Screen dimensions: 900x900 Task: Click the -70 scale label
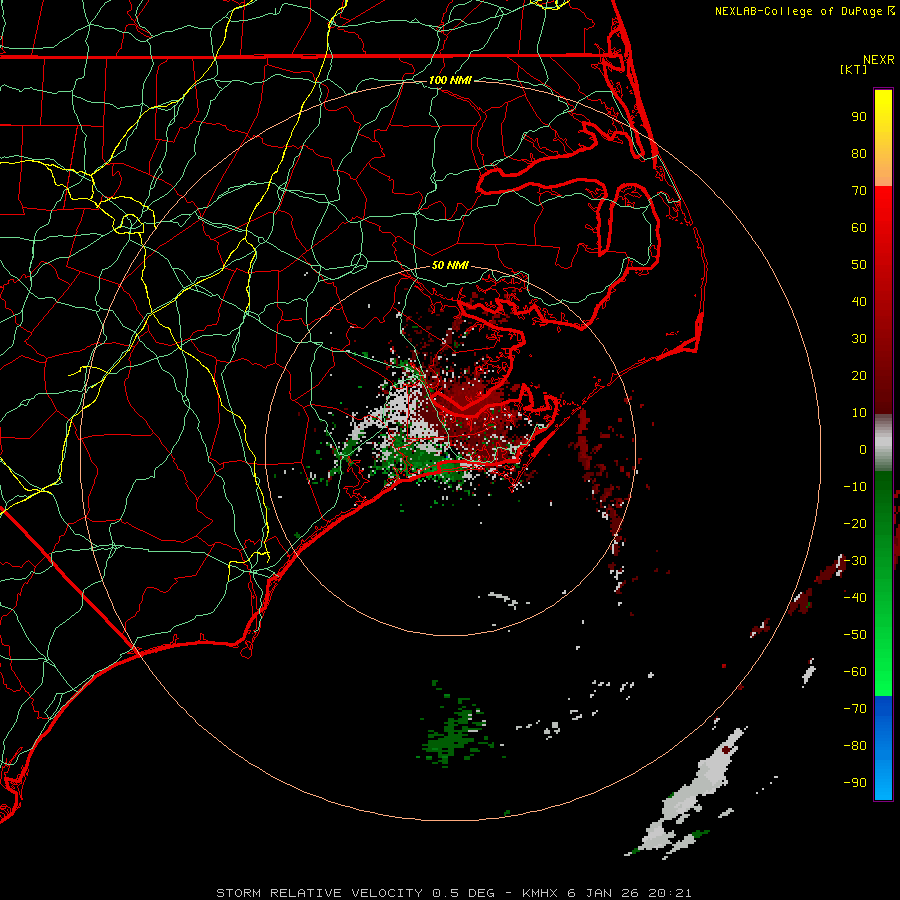tap(855, 709)
